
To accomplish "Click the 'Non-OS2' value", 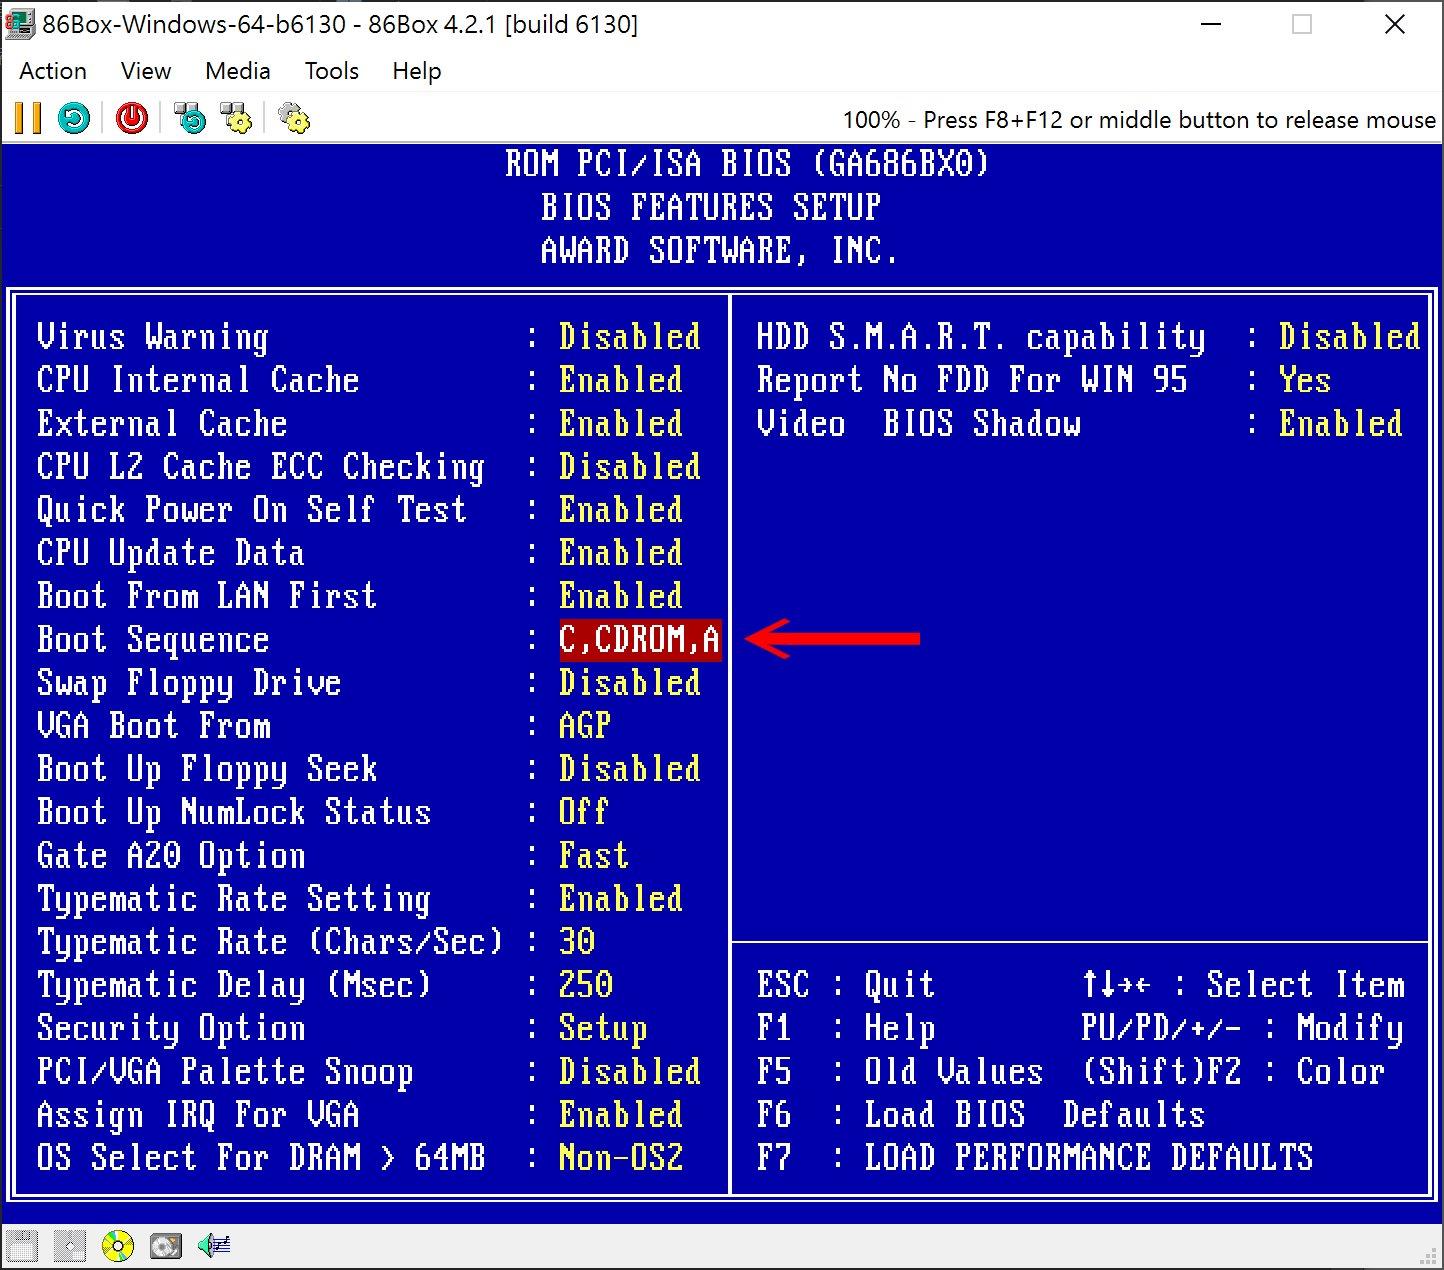I will (621, 1157).
